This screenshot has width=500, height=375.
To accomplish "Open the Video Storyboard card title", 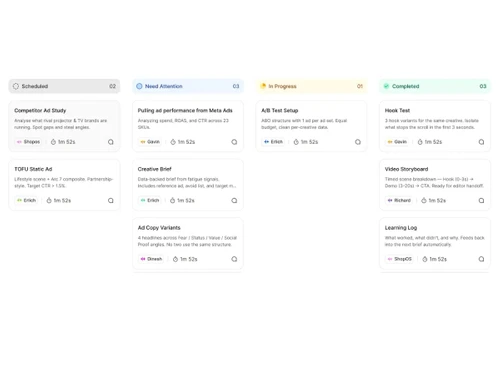I will coord(406,169).
